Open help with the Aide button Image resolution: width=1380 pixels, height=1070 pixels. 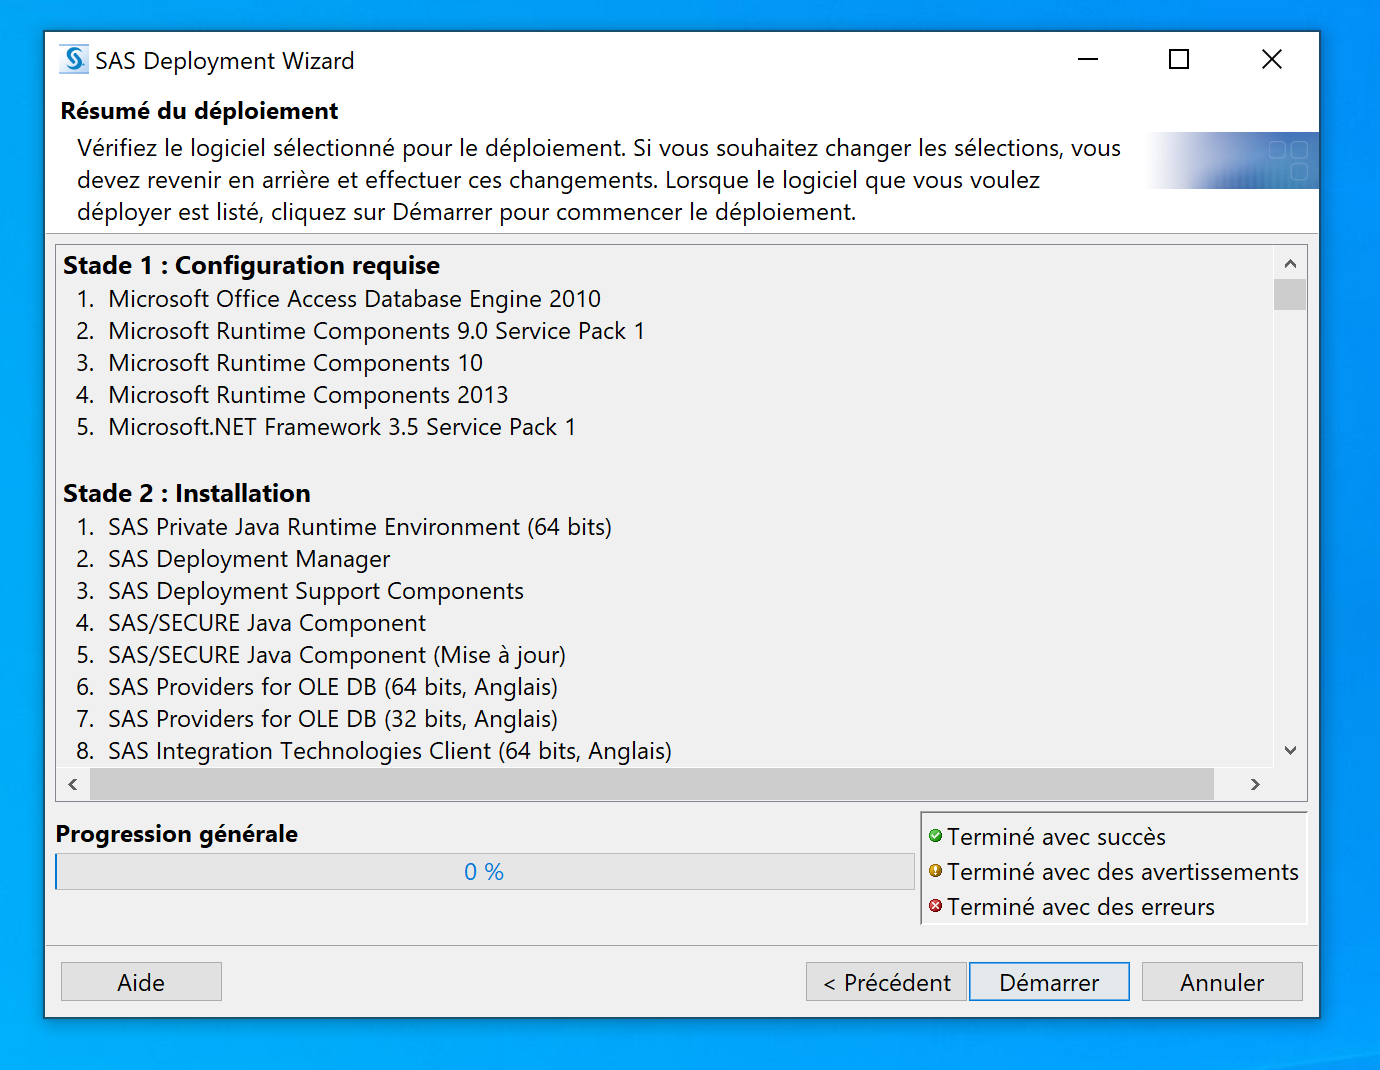coord(141,982)
